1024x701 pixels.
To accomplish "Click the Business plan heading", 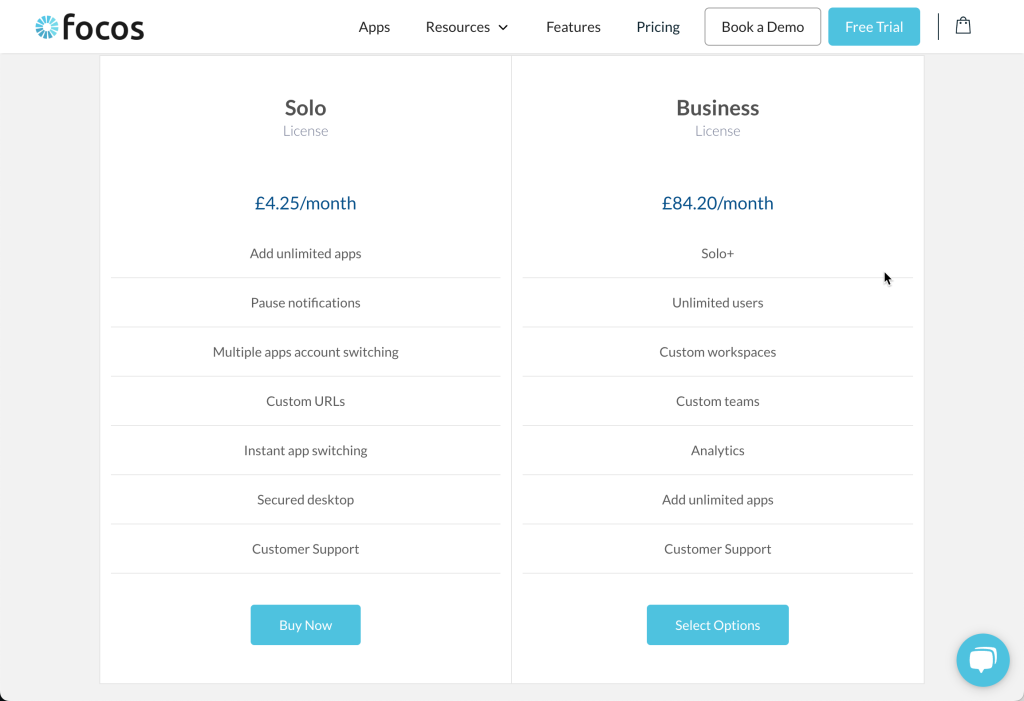I will coord(717,107).
